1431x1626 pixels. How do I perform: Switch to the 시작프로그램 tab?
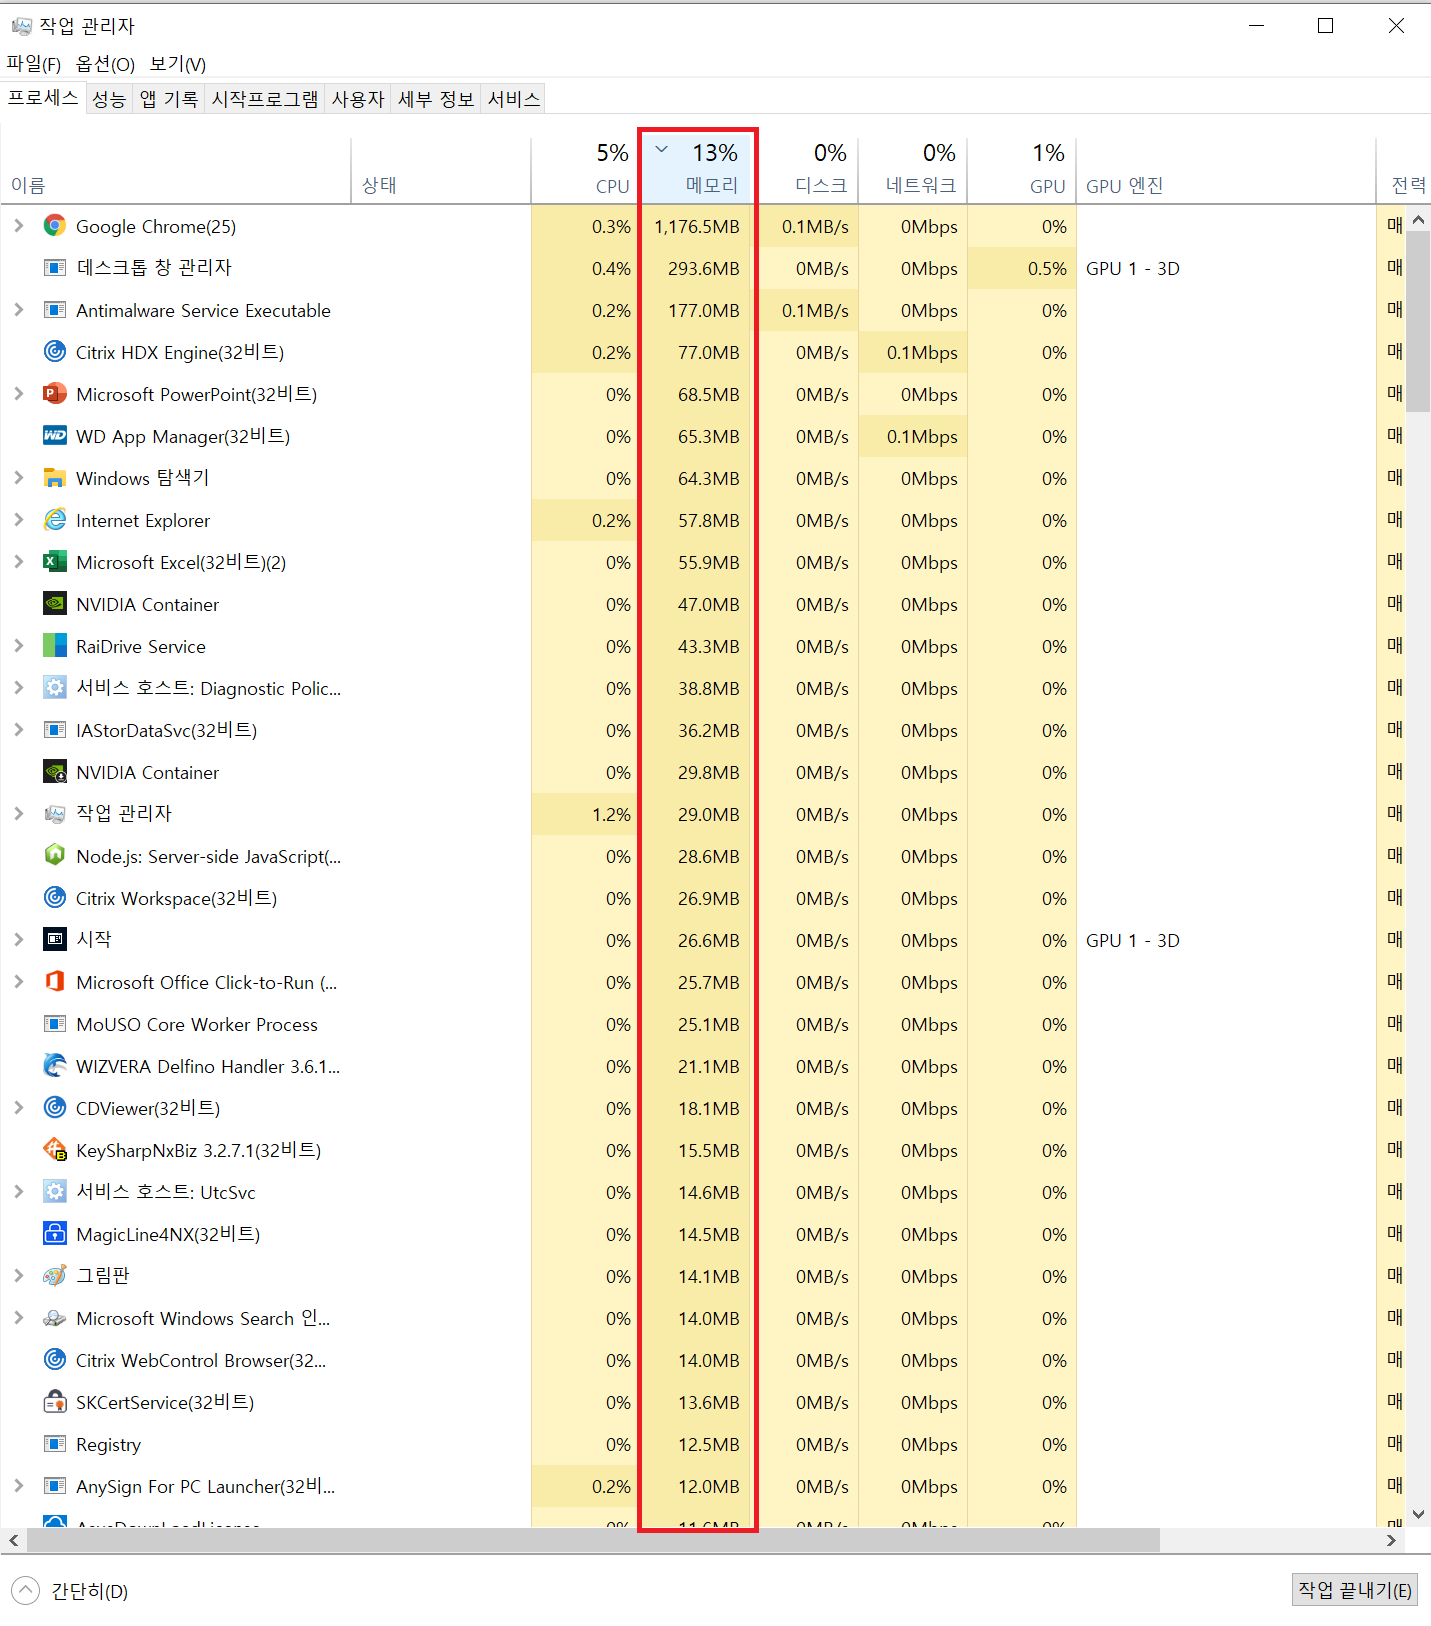click(x=265, y=99)
